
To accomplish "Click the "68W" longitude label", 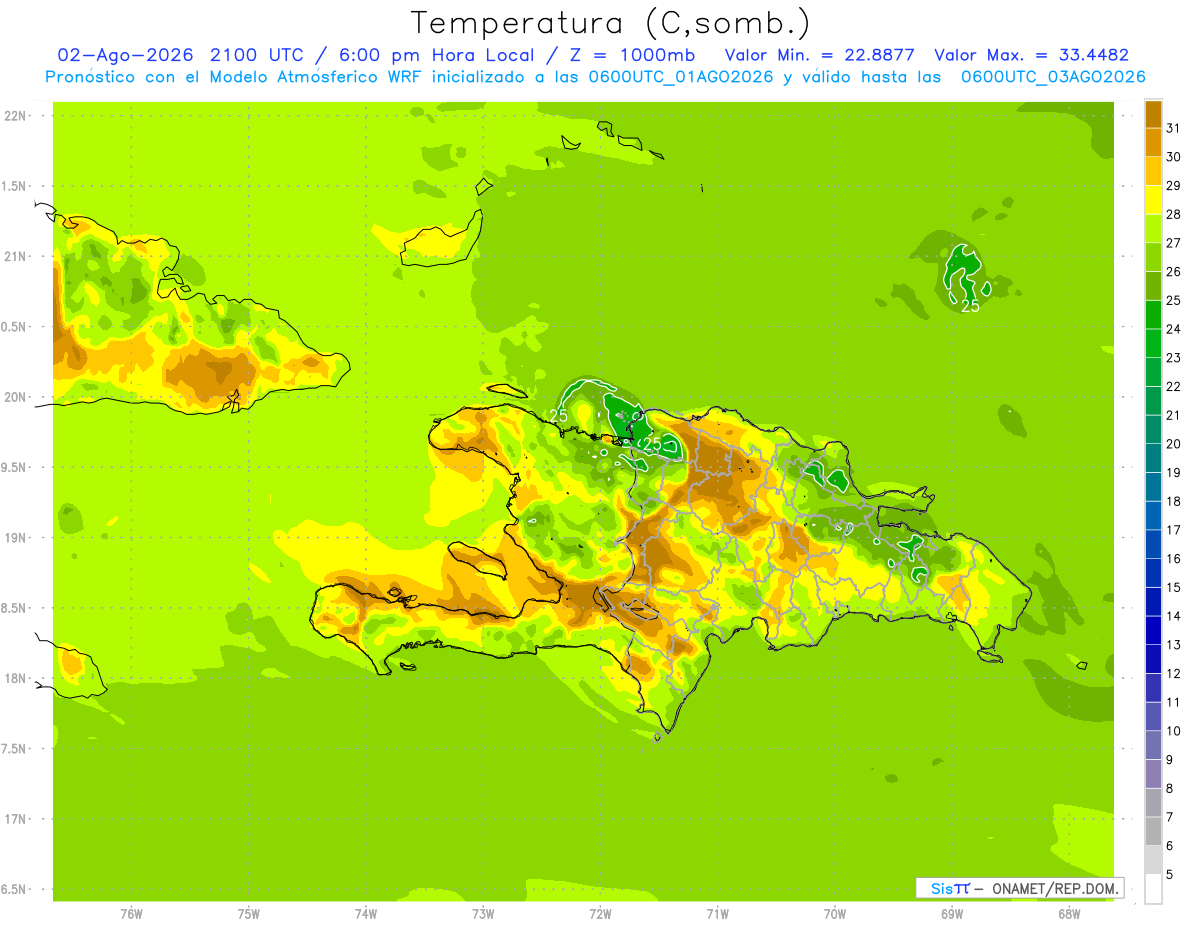I will pyautogui.click(x=1069, y=913).
